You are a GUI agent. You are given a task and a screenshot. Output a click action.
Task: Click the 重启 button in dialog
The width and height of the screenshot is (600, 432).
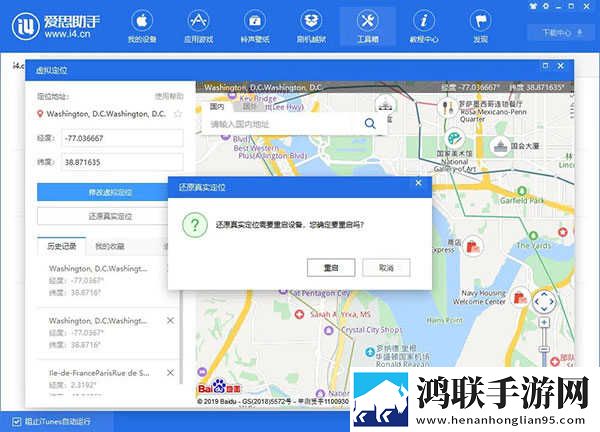click(x=331, y=267)
